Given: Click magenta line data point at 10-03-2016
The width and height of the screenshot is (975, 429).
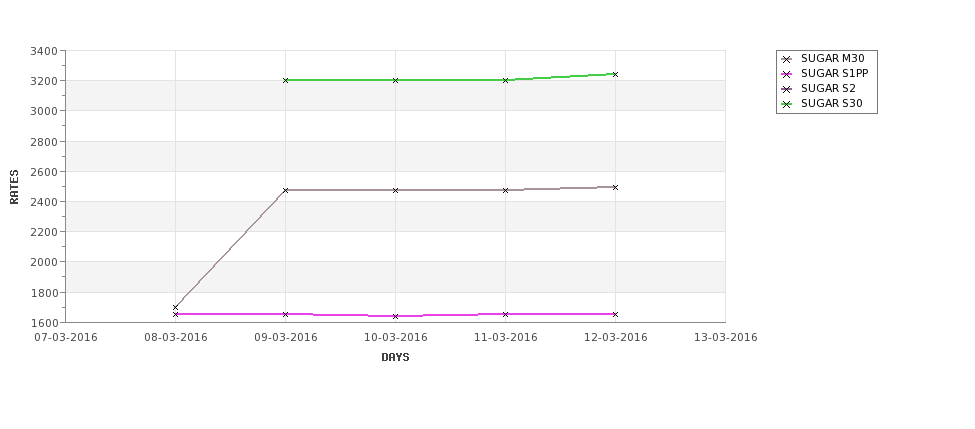Looking at the screenshot, I should [x=395, y=316].
